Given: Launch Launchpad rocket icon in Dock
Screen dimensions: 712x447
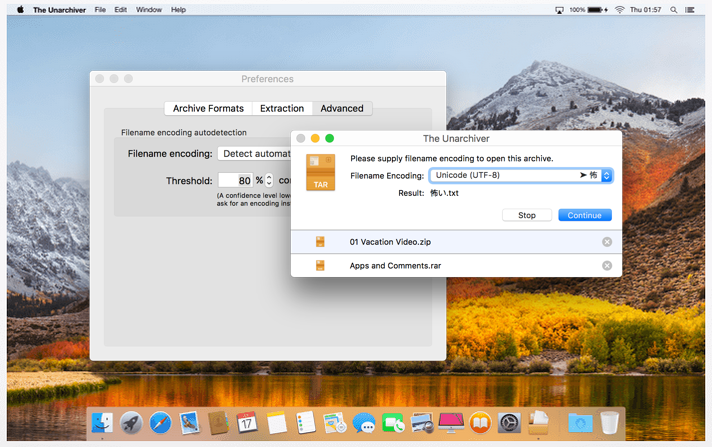Looking at the screenshot, I should click(x=131, y=423).
